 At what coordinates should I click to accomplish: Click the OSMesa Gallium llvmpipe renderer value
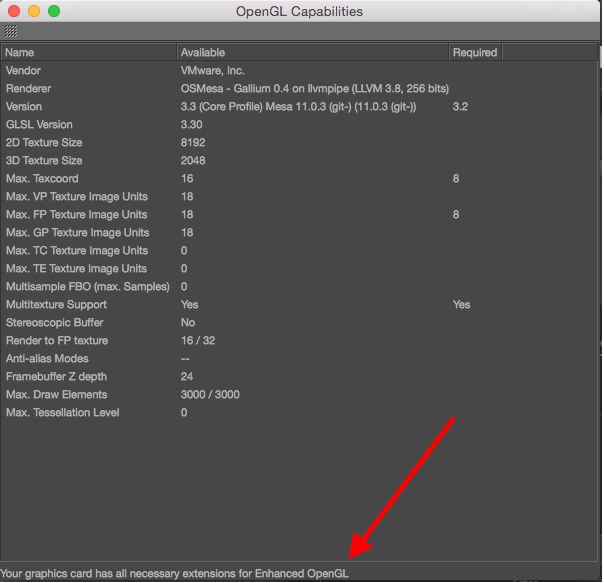[315, 89]
